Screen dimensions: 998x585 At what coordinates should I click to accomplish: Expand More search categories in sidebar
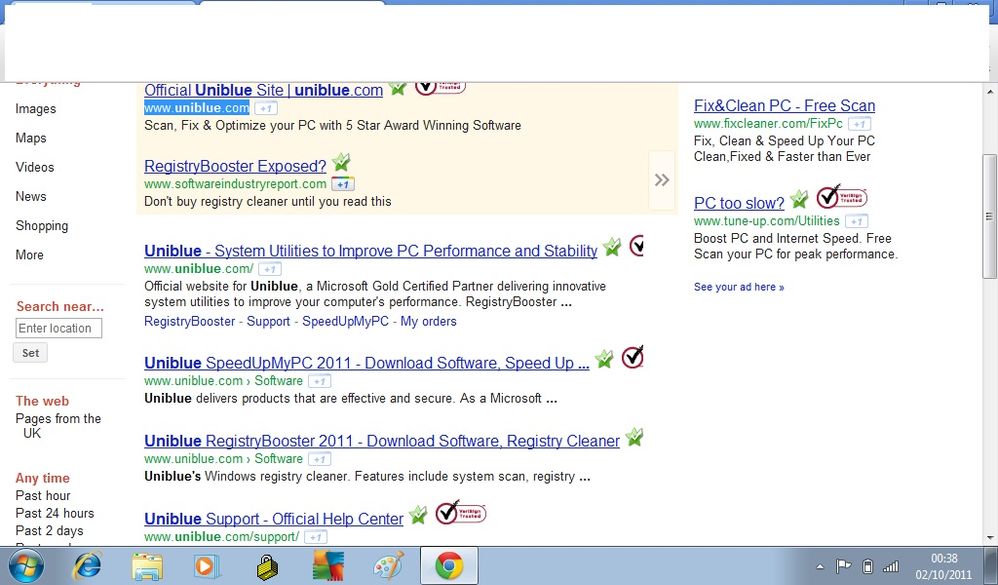29,255
